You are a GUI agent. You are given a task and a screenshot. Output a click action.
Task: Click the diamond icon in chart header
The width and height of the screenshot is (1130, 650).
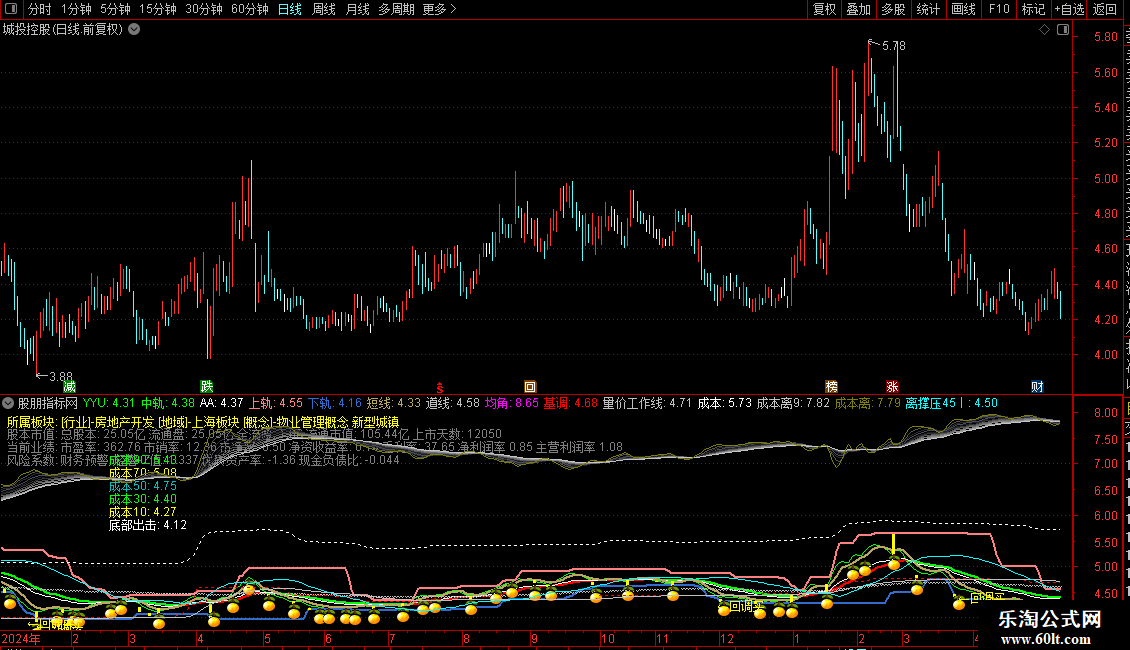tap(1044, 30)
